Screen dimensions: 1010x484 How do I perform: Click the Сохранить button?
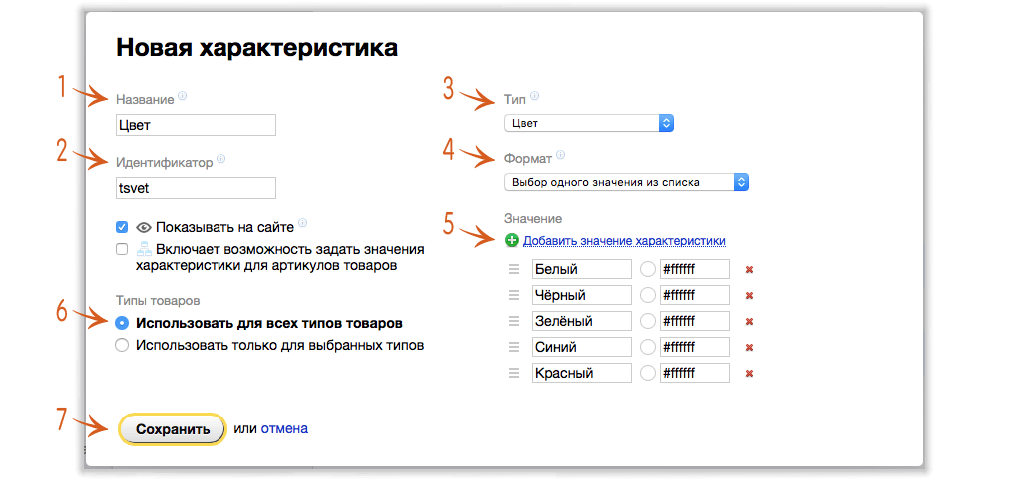(x=173, y=429)
